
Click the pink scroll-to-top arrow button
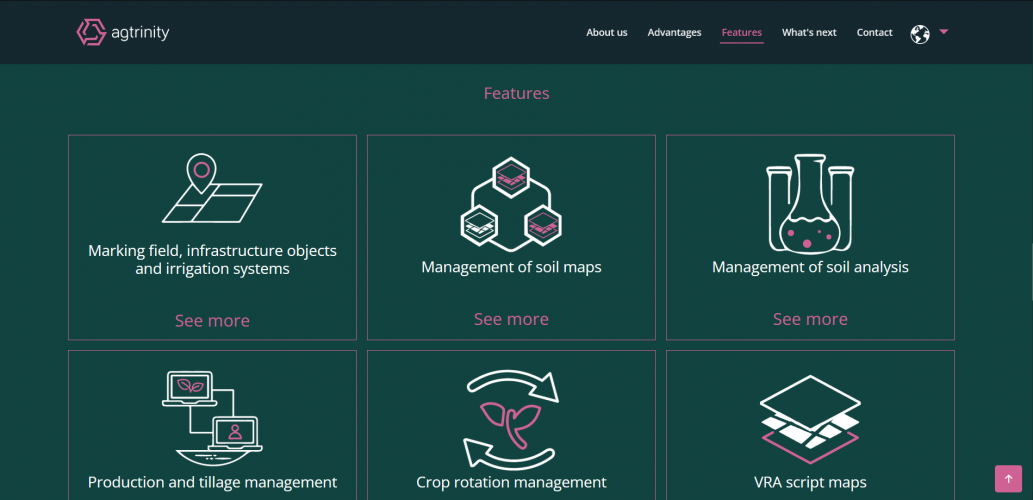click(x=1008, y=479)
